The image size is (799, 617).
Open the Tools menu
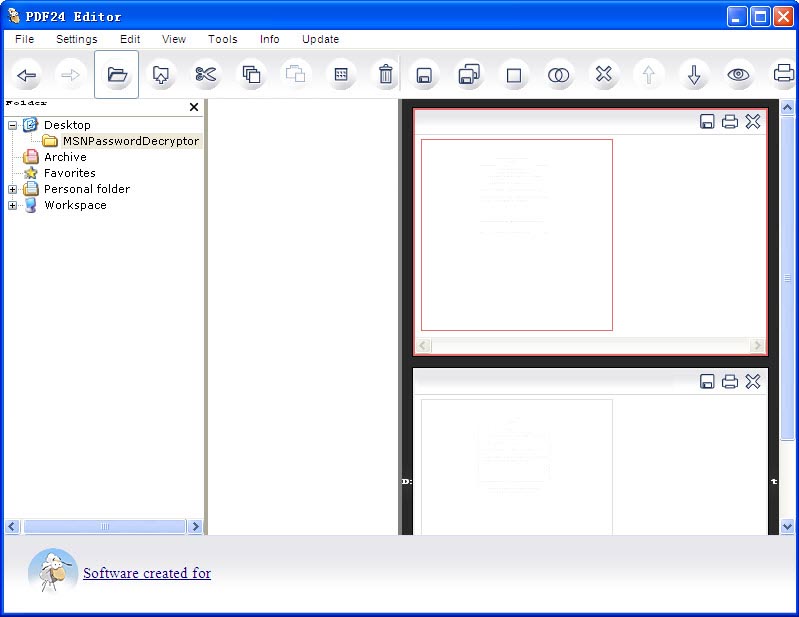(222, 39)
